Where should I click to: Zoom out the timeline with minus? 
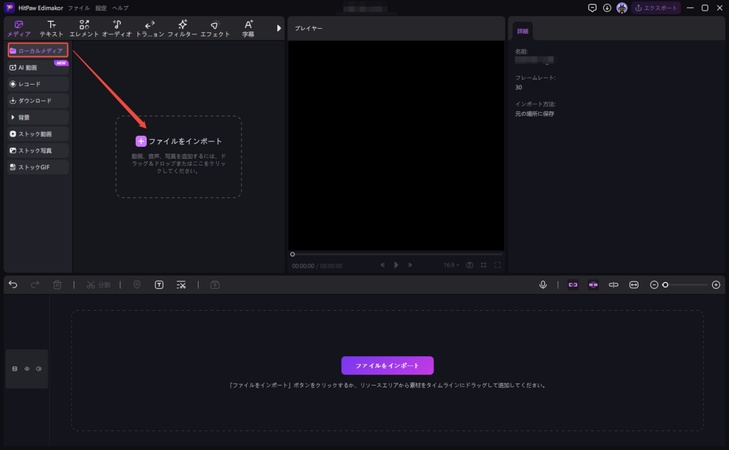point(654,285)
